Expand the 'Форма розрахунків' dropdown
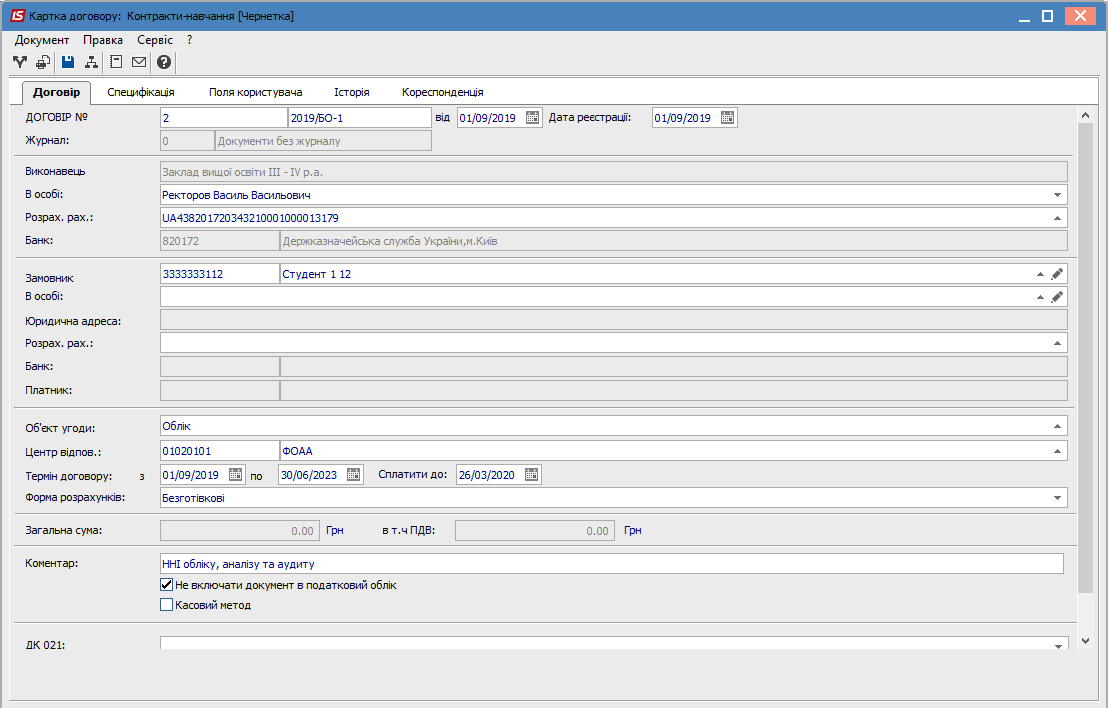The width and height of the screenshot is (1108, 708). (x=1058, y=498)
